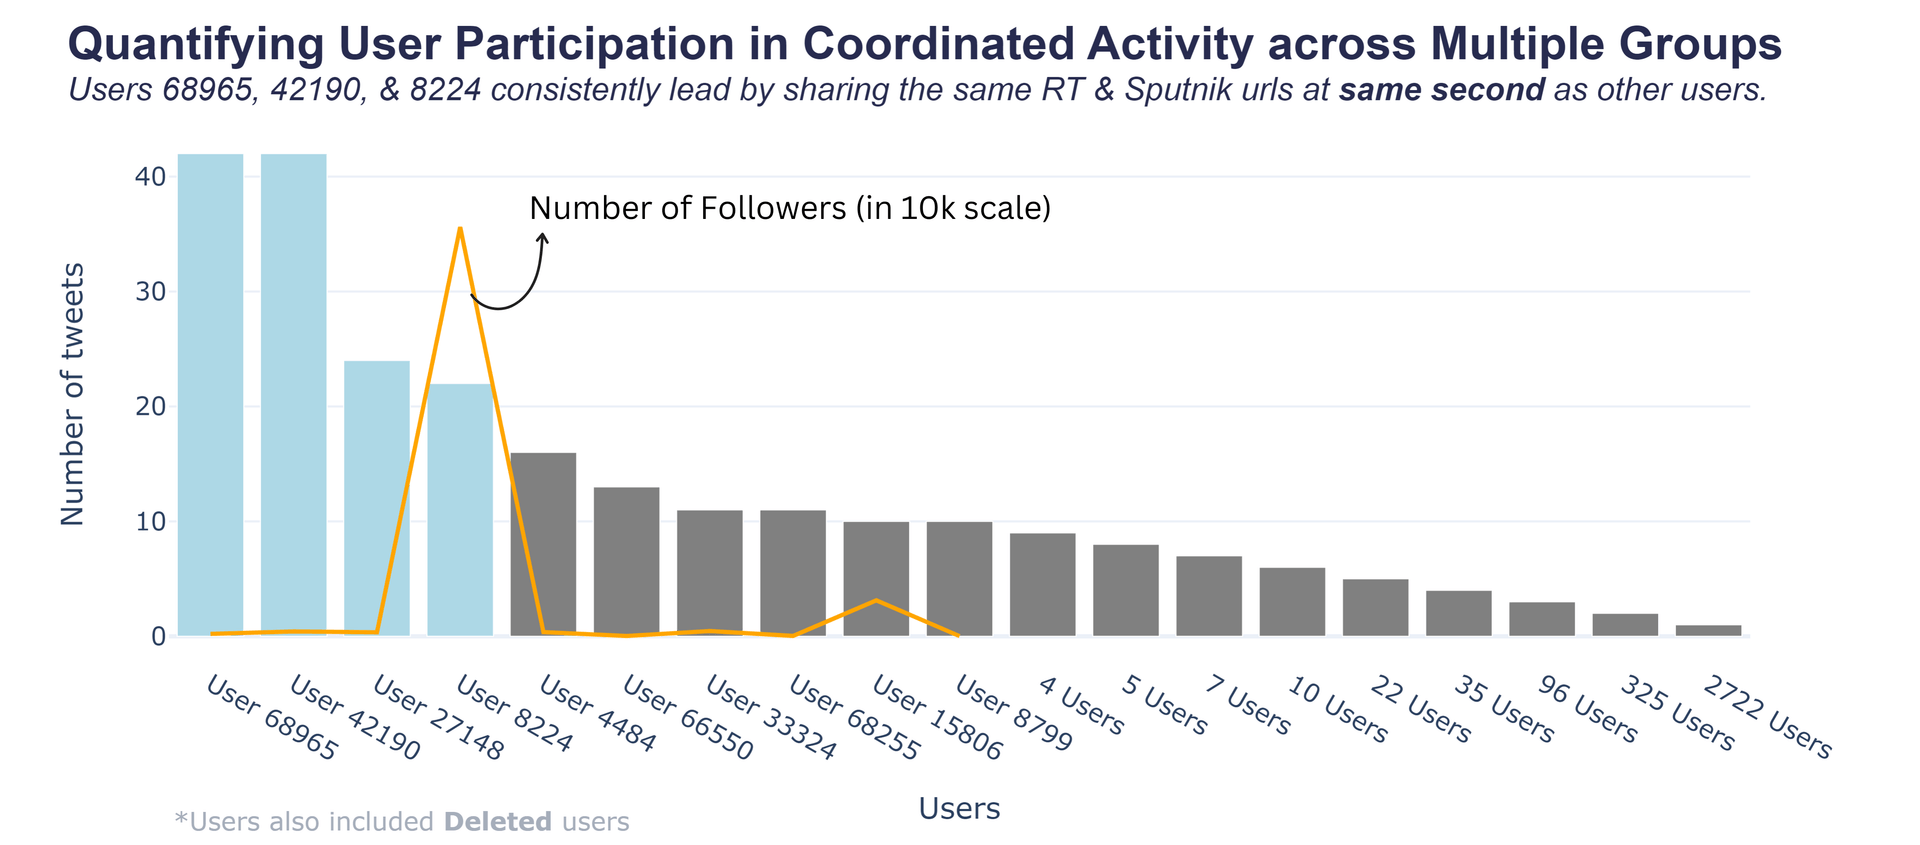Select the gray User 4484 bar

[x=543, y=544]
